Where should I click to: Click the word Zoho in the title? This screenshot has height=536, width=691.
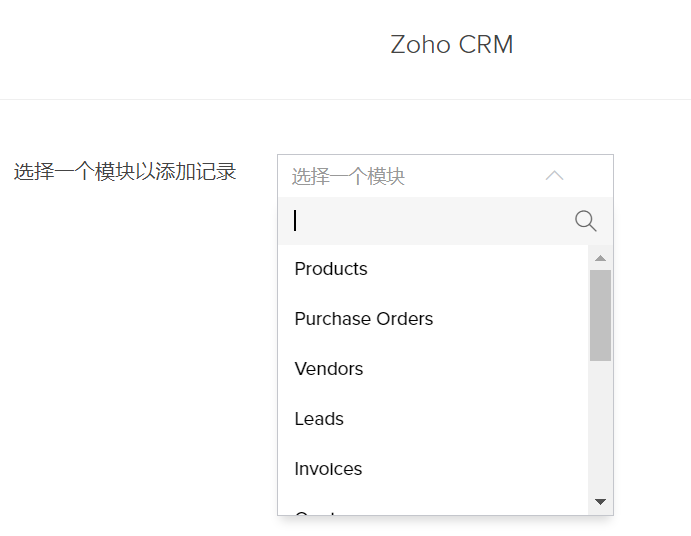tap(420, 45)
